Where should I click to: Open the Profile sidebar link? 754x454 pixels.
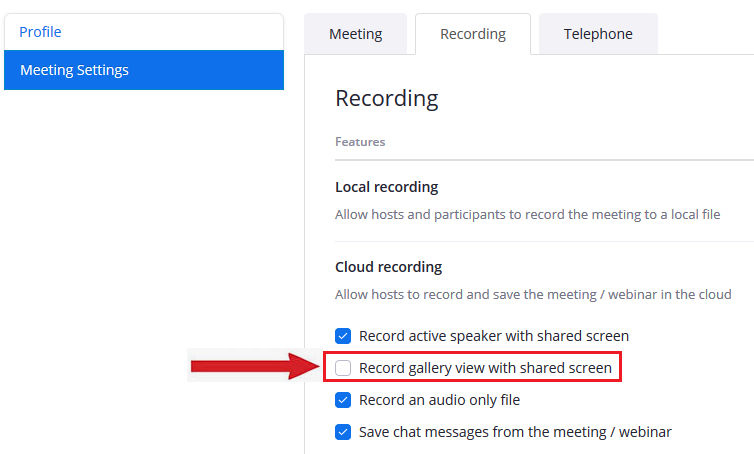pos(40,32)
